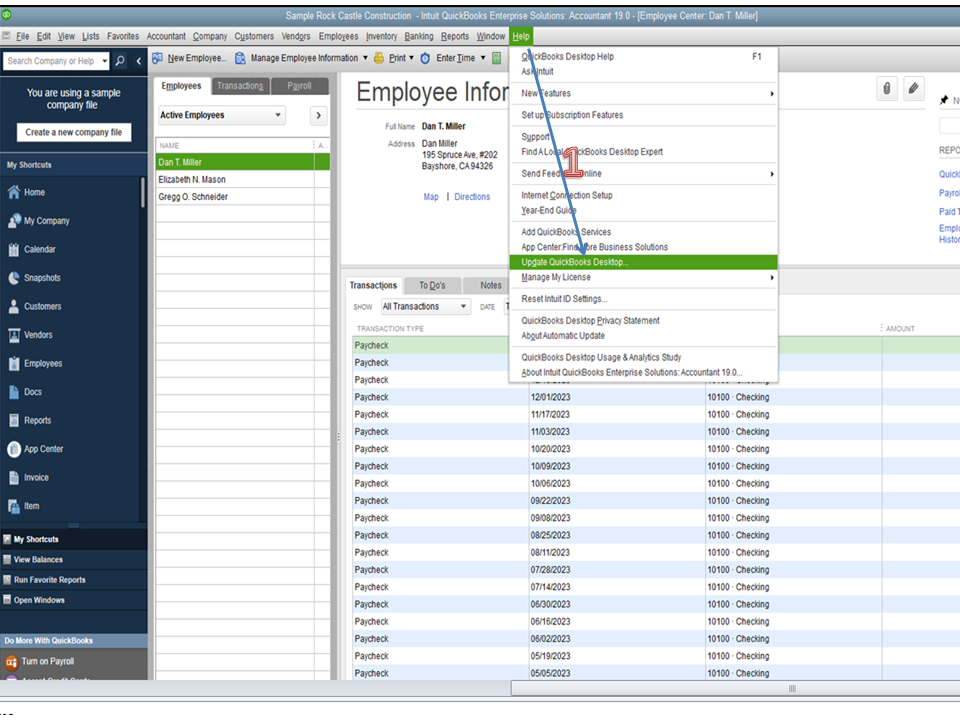Open the Employees menu in menu bar

(x=338, y=36)
